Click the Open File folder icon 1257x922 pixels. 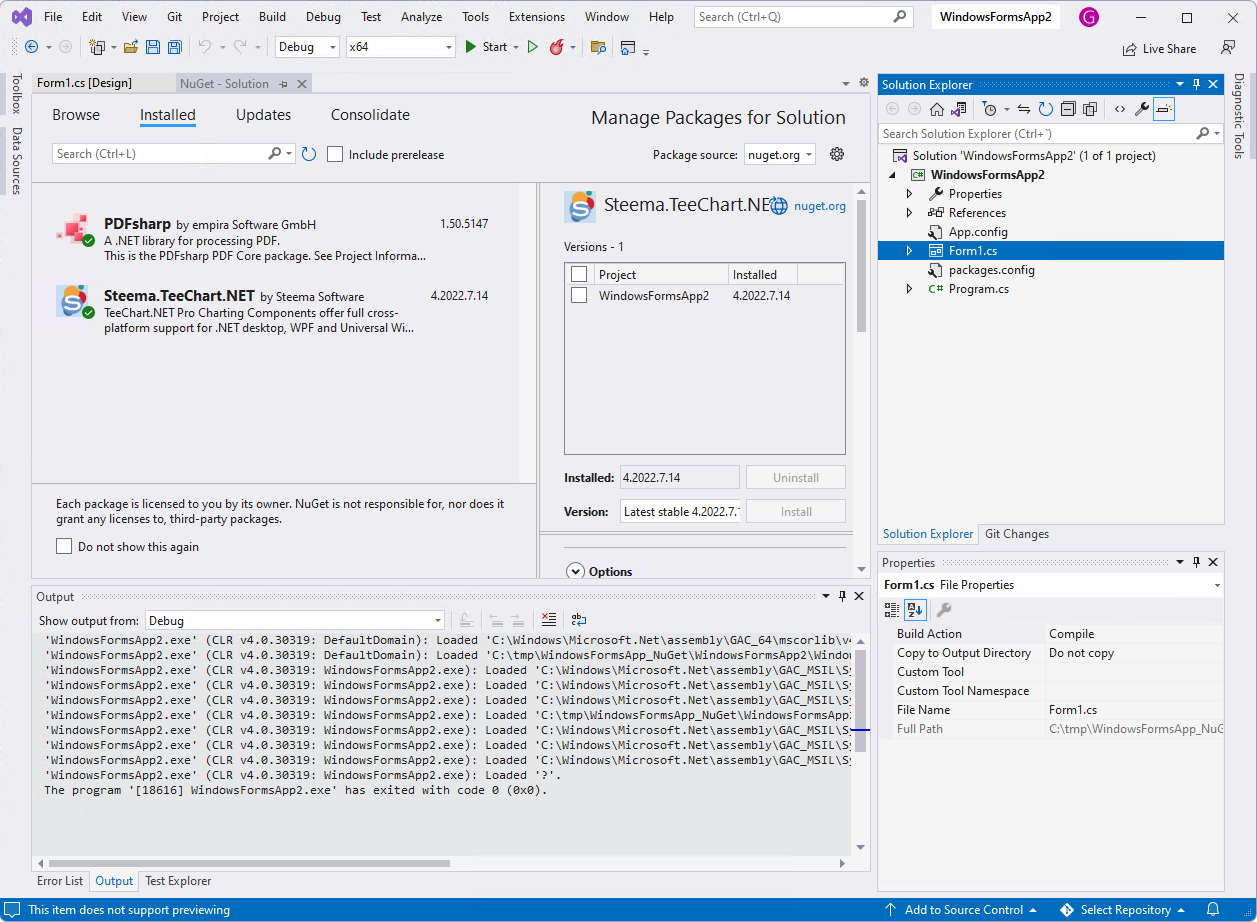131,47
